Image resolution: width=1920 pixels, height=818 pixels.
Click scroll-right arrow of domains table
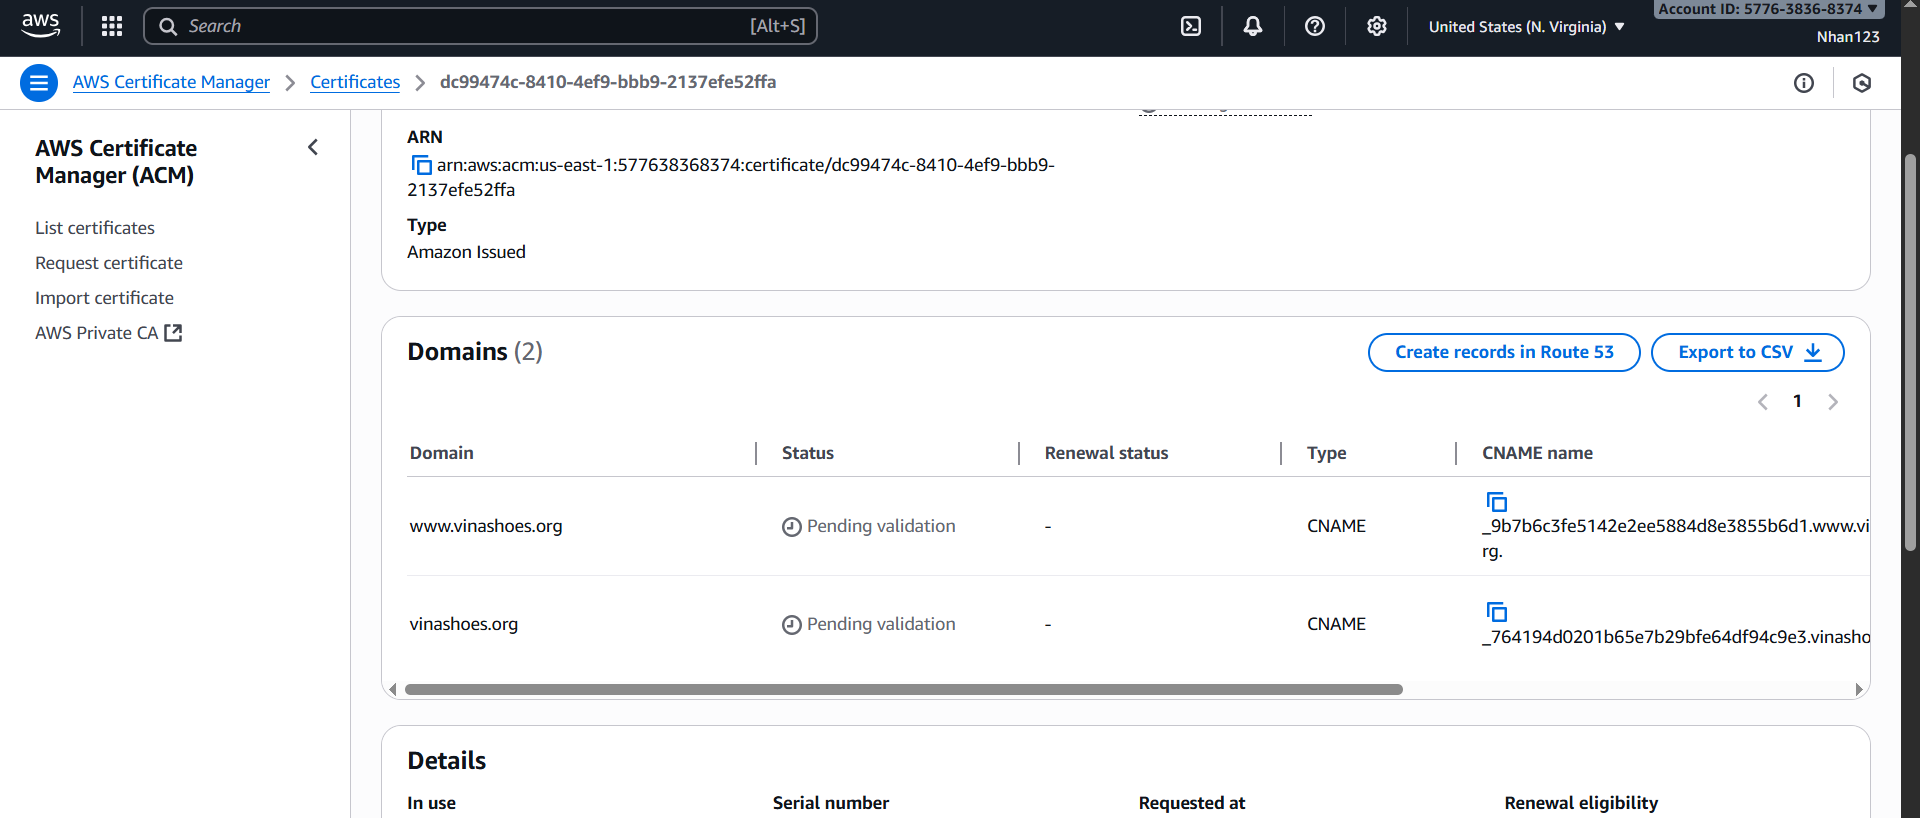coord(1859,689)
